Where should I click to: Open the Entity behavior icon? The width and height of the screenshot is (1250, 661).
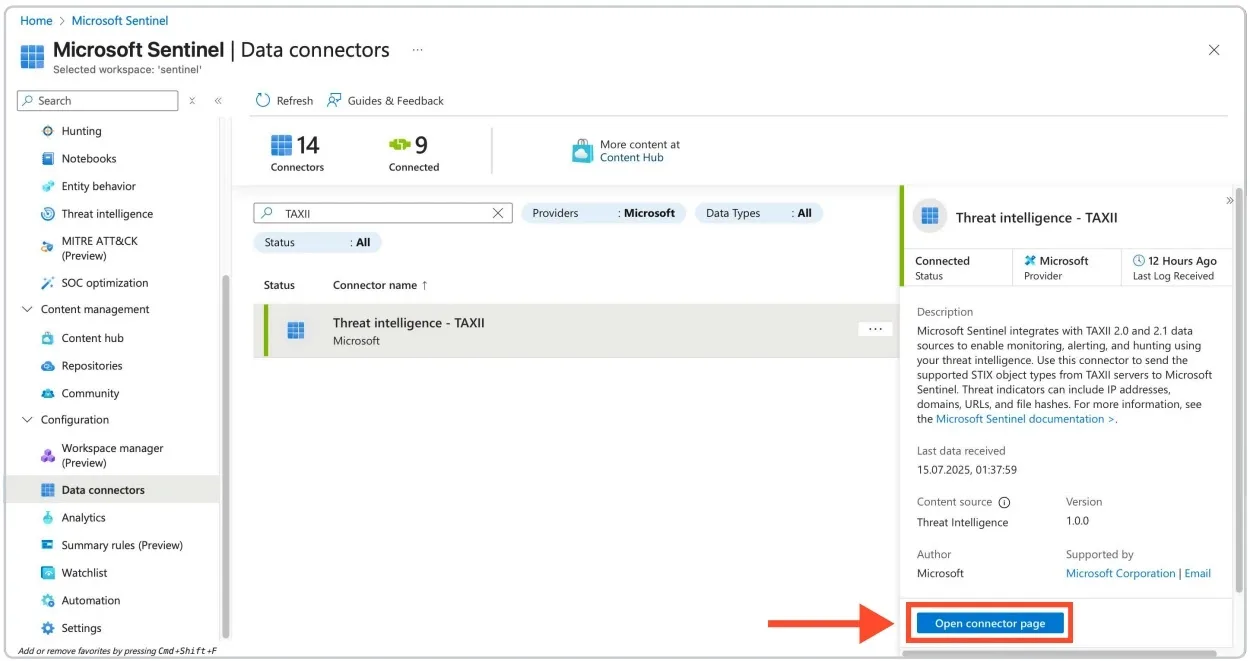[48, 186]
